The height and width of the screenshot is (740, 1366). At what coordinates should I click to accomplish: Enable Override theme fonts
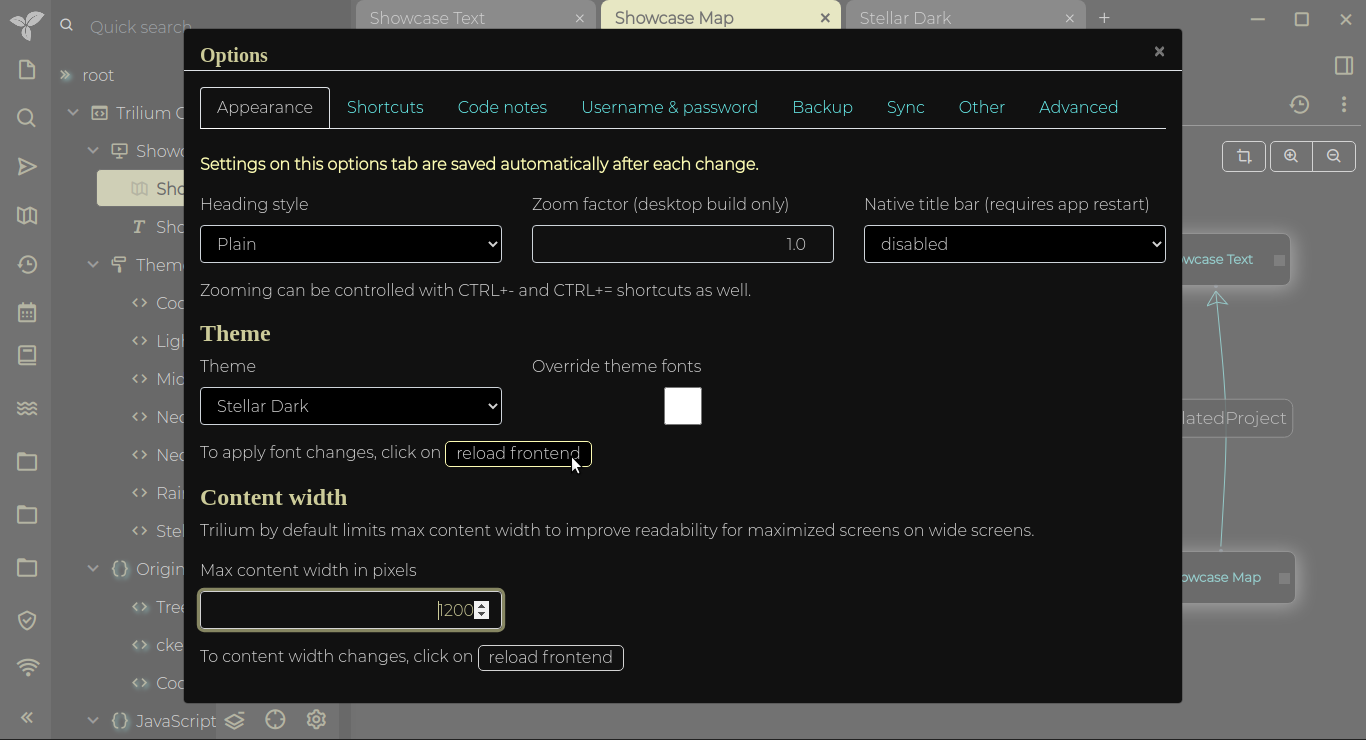pyautogui.click(x=682, y=406)
